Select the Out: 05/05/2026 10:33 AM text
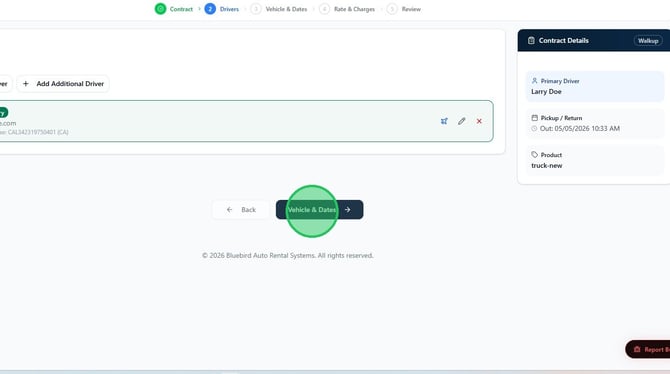 tap(580, 128)
